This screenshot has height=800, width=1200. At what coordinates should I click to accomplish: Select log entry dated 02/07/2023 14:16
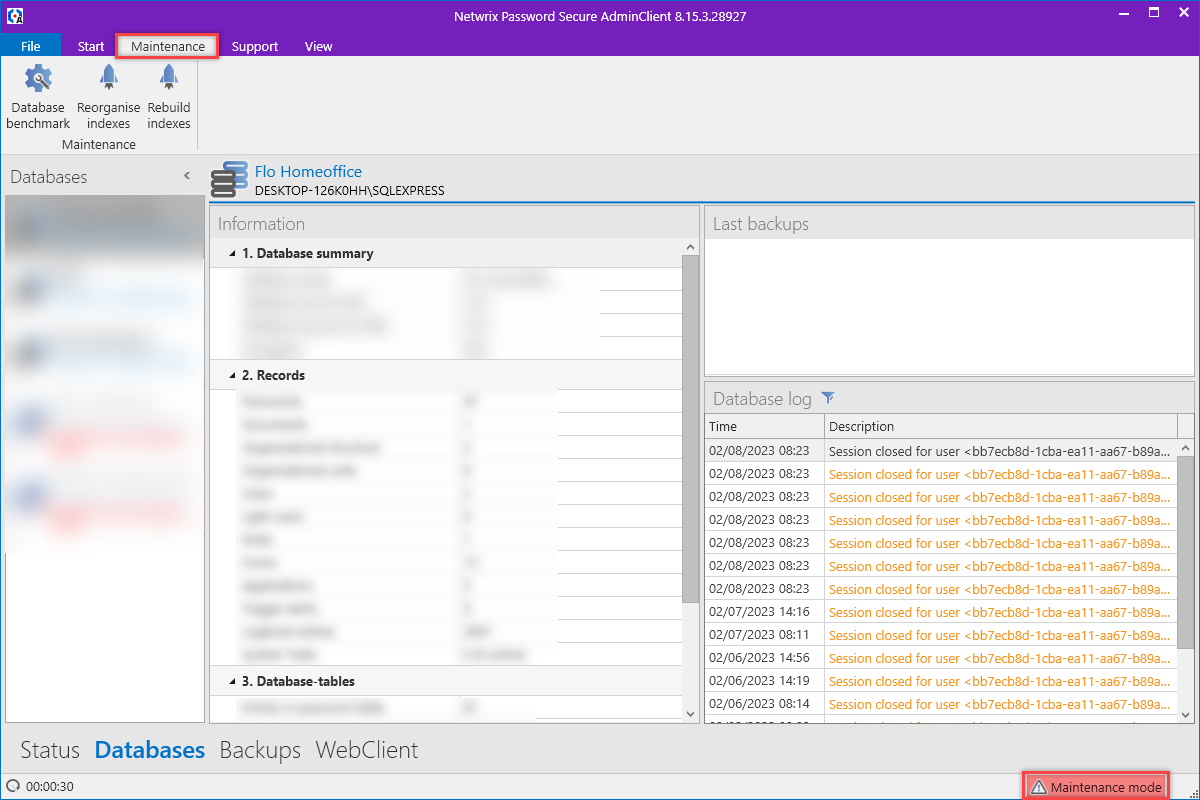tap(941, 612)
